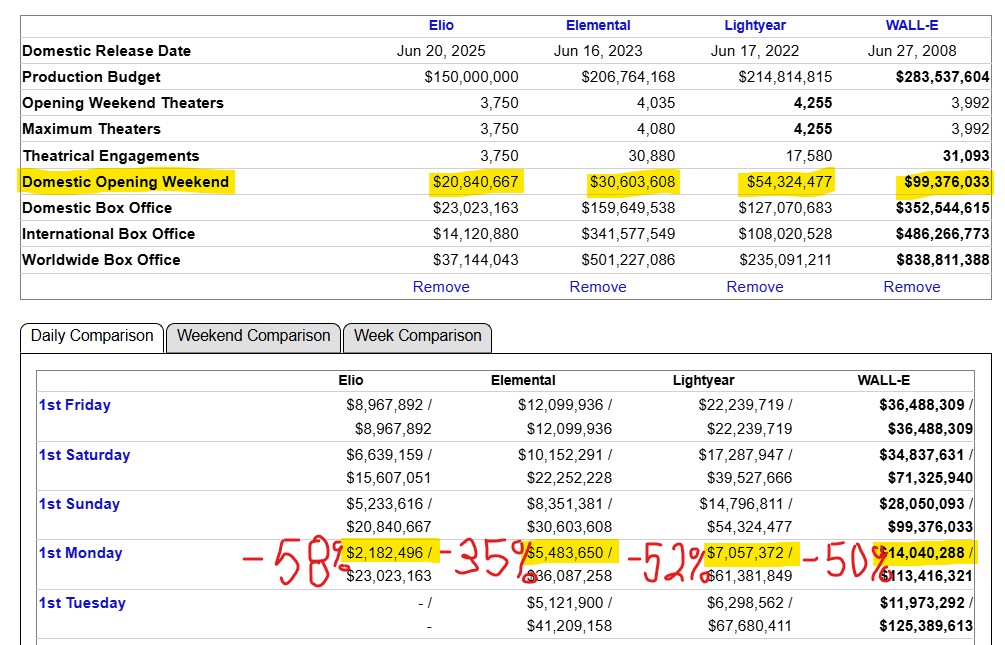This screenshot has height=645, width=1005.
Task: Click Elio's worldwide box office $37,144,043
Action: [476, 260]
